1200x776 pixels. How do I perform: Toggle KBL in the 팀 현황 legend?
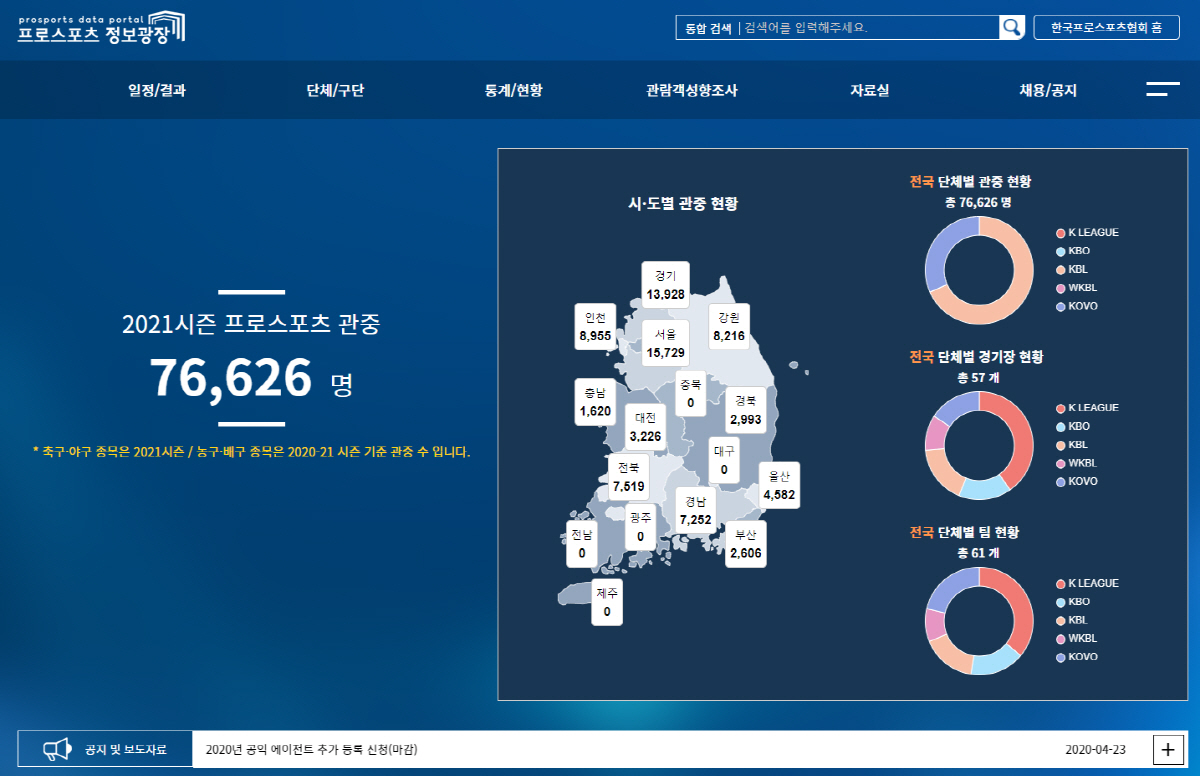point(1072,620)
